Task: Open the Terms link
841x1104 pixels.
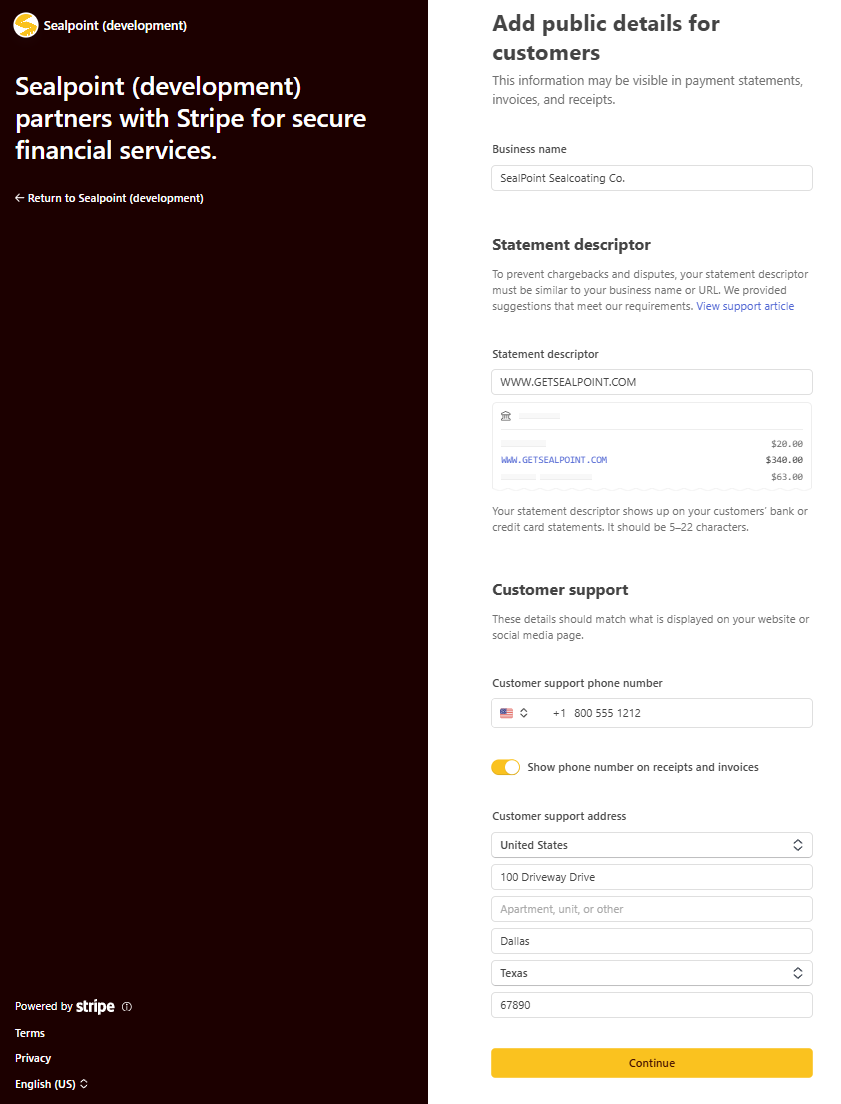Action: (30, 1033)
